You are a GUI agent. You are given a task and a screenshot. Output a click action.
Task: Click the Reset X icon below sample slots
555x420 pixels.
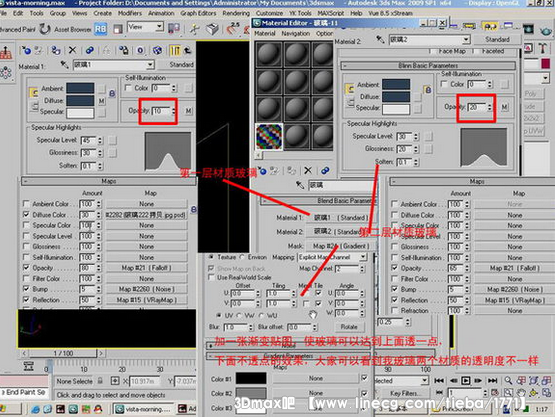point(308,171)
